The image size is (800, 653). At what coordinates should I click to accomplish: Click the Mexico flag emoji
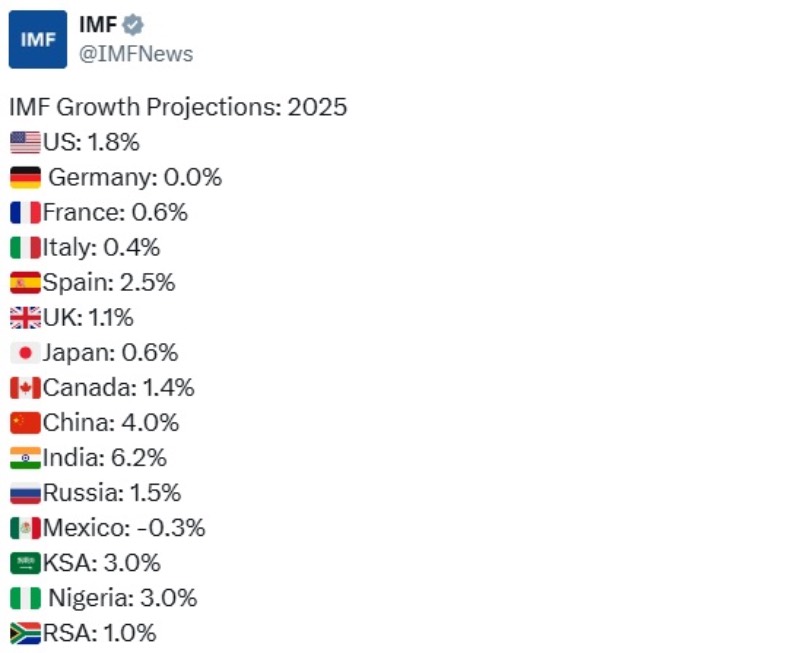[26, 527]
